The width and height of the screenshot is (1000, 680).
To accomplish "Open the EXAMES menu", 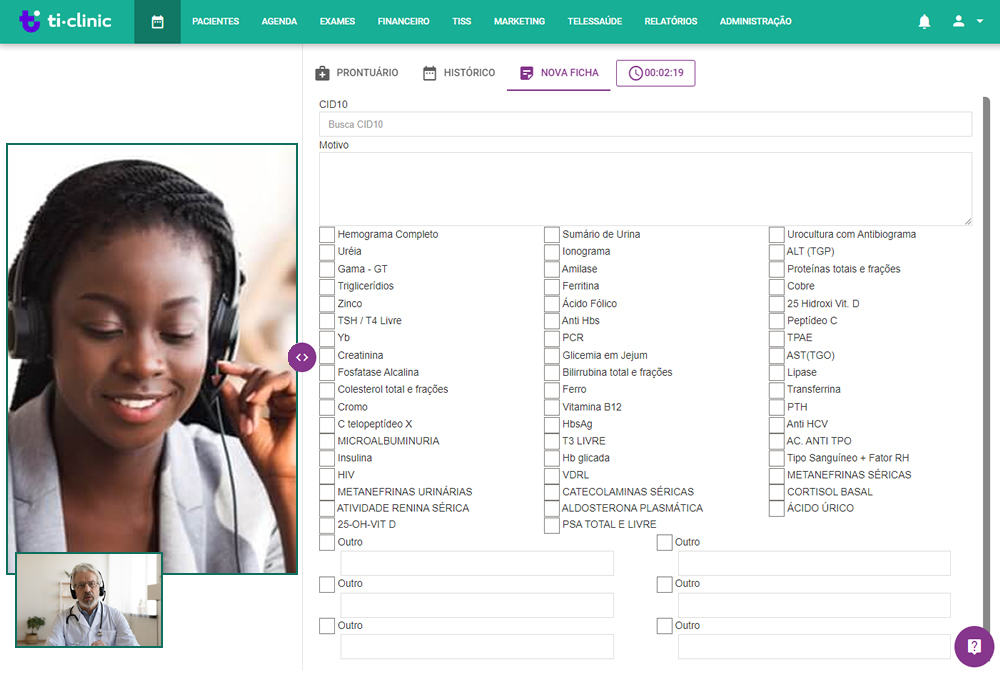I will pos(337,22).
